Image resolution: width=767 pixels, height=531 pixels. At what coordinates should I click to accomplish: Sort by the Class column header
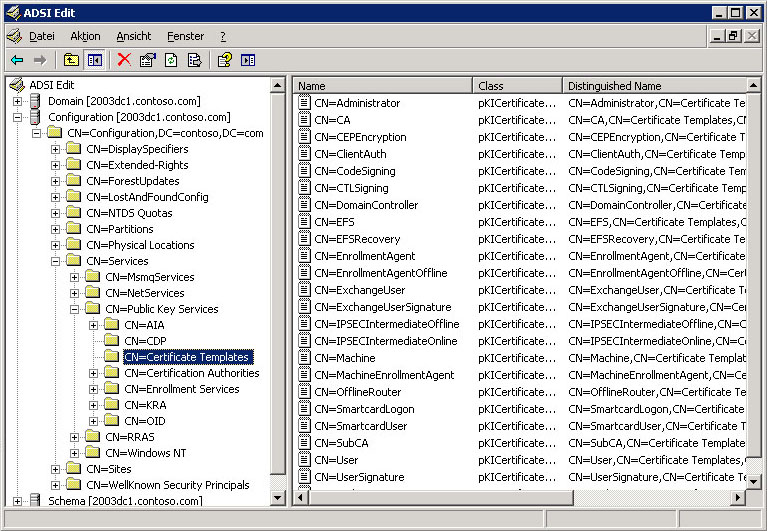click(518, 86)
